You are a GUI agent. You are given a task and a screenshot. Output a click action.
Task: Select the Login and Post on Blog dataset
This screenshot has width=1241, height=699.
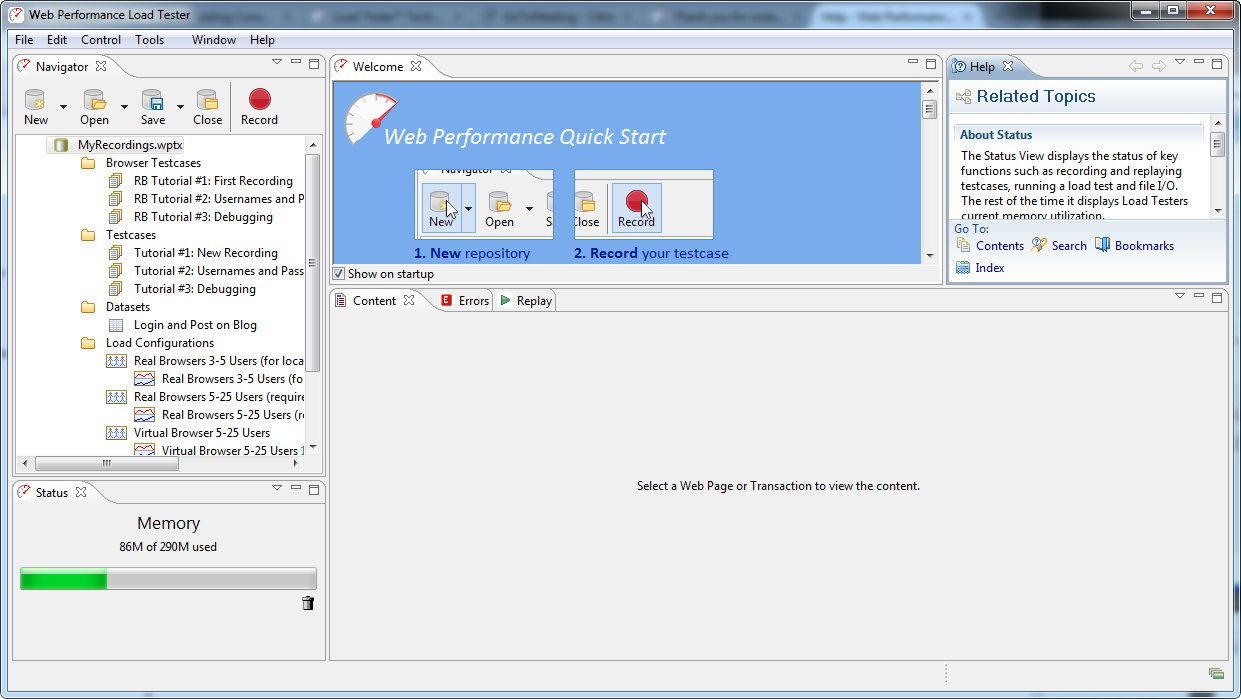tap(197, 325)
